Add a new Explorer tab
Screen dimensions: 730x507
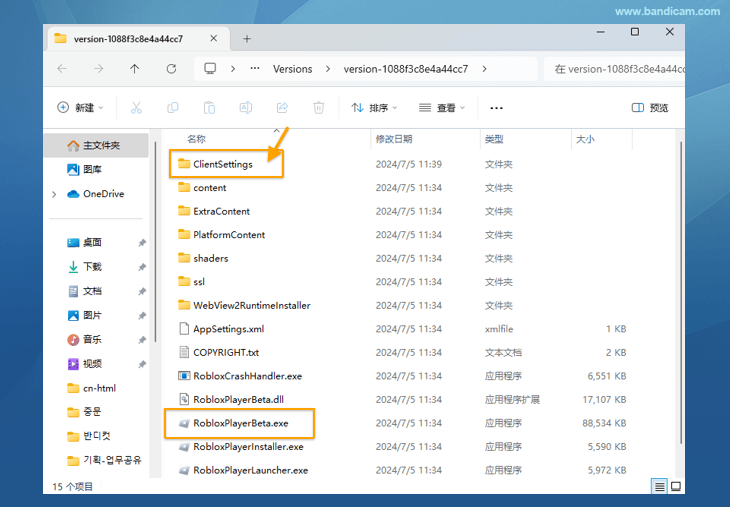pyautogui.click(x=247, y=39)
